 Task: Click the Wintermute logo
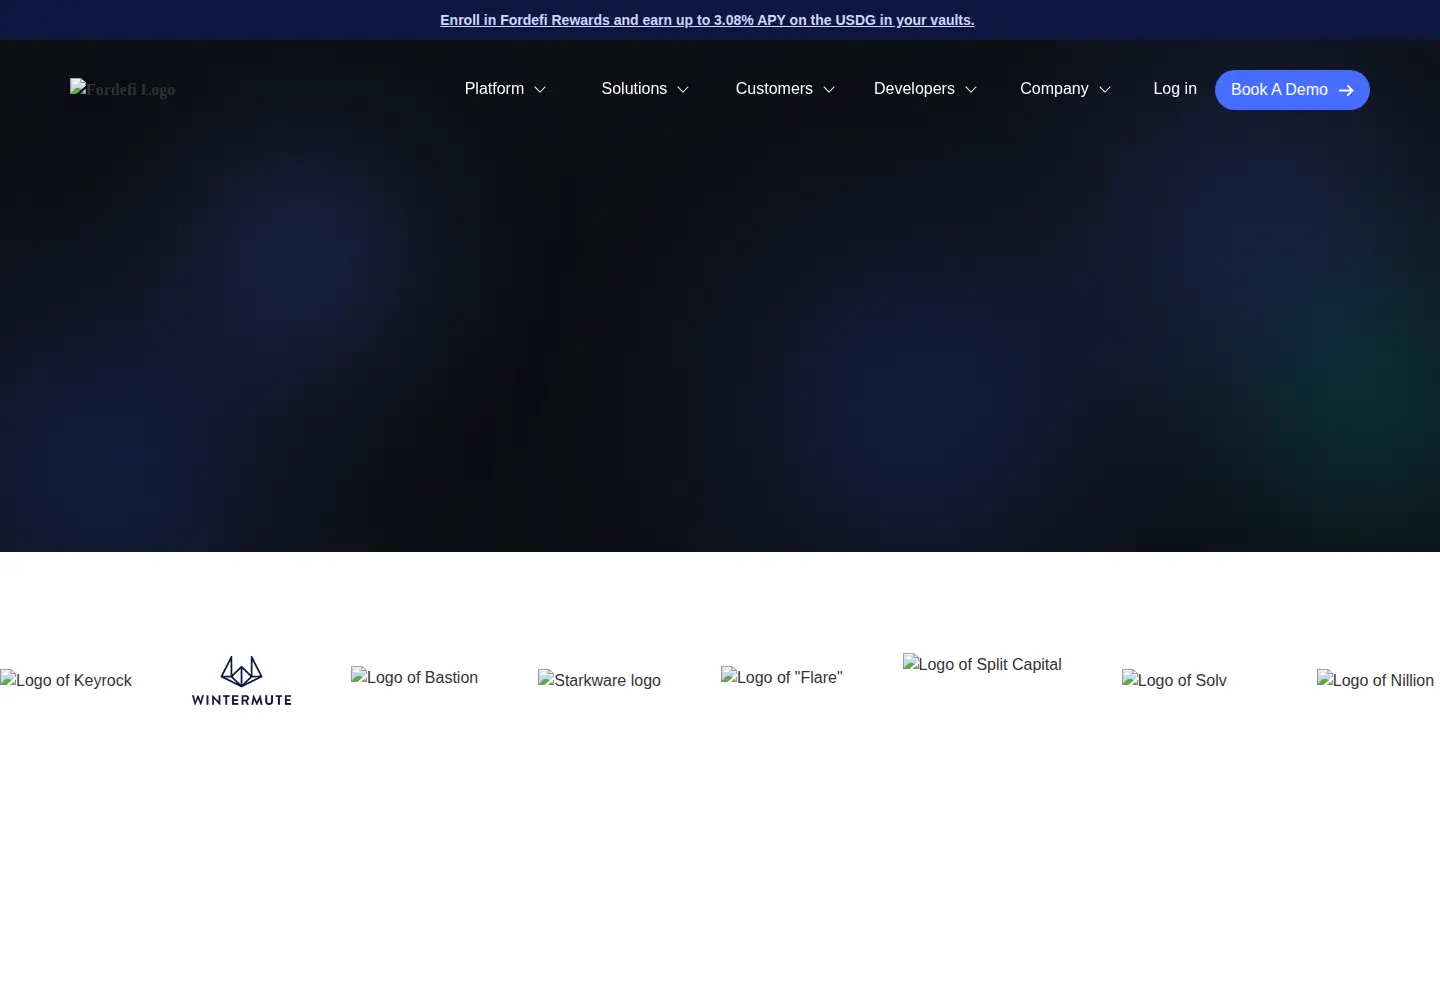pyautogui.click(x=242, y=680)
